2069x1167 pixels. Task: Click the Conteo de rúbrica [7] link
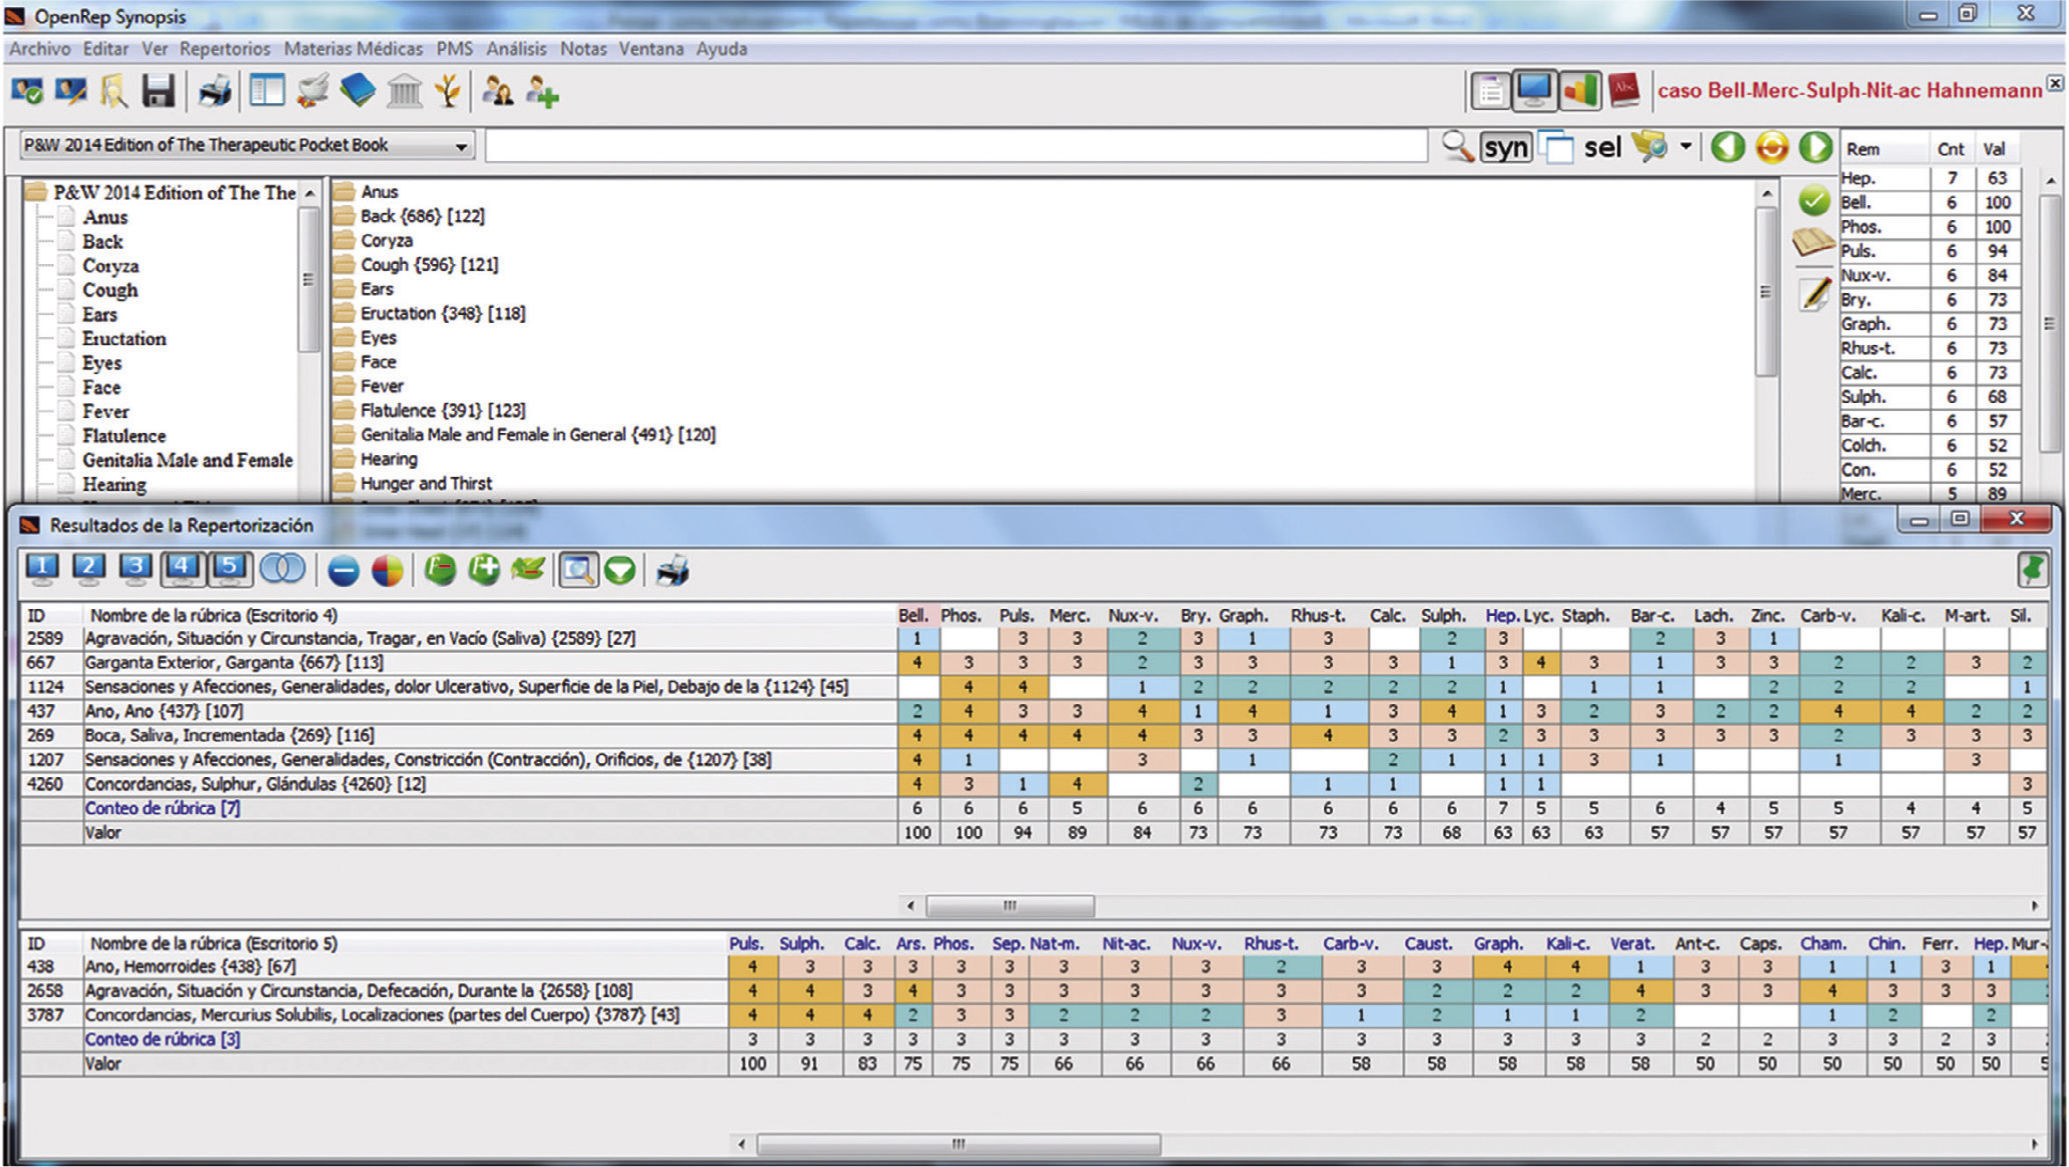click(x=162, y=808)
